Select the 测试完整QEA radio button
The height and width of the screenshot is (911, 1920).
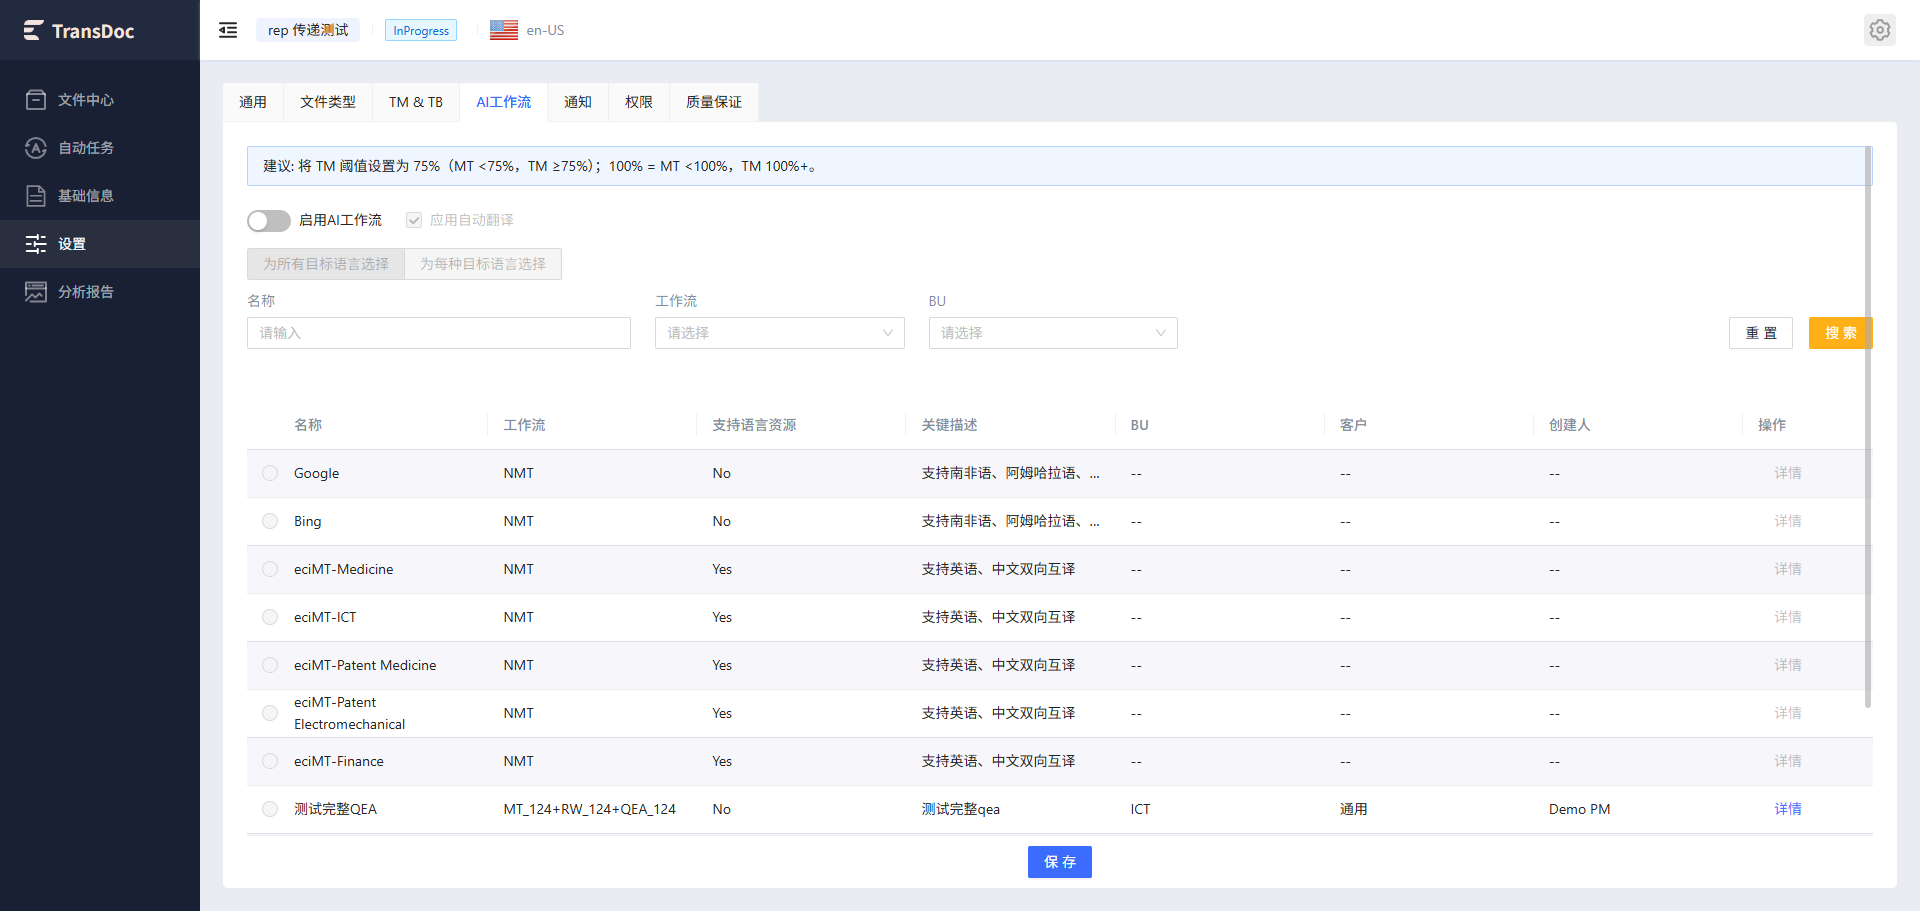tap(270, 809)
